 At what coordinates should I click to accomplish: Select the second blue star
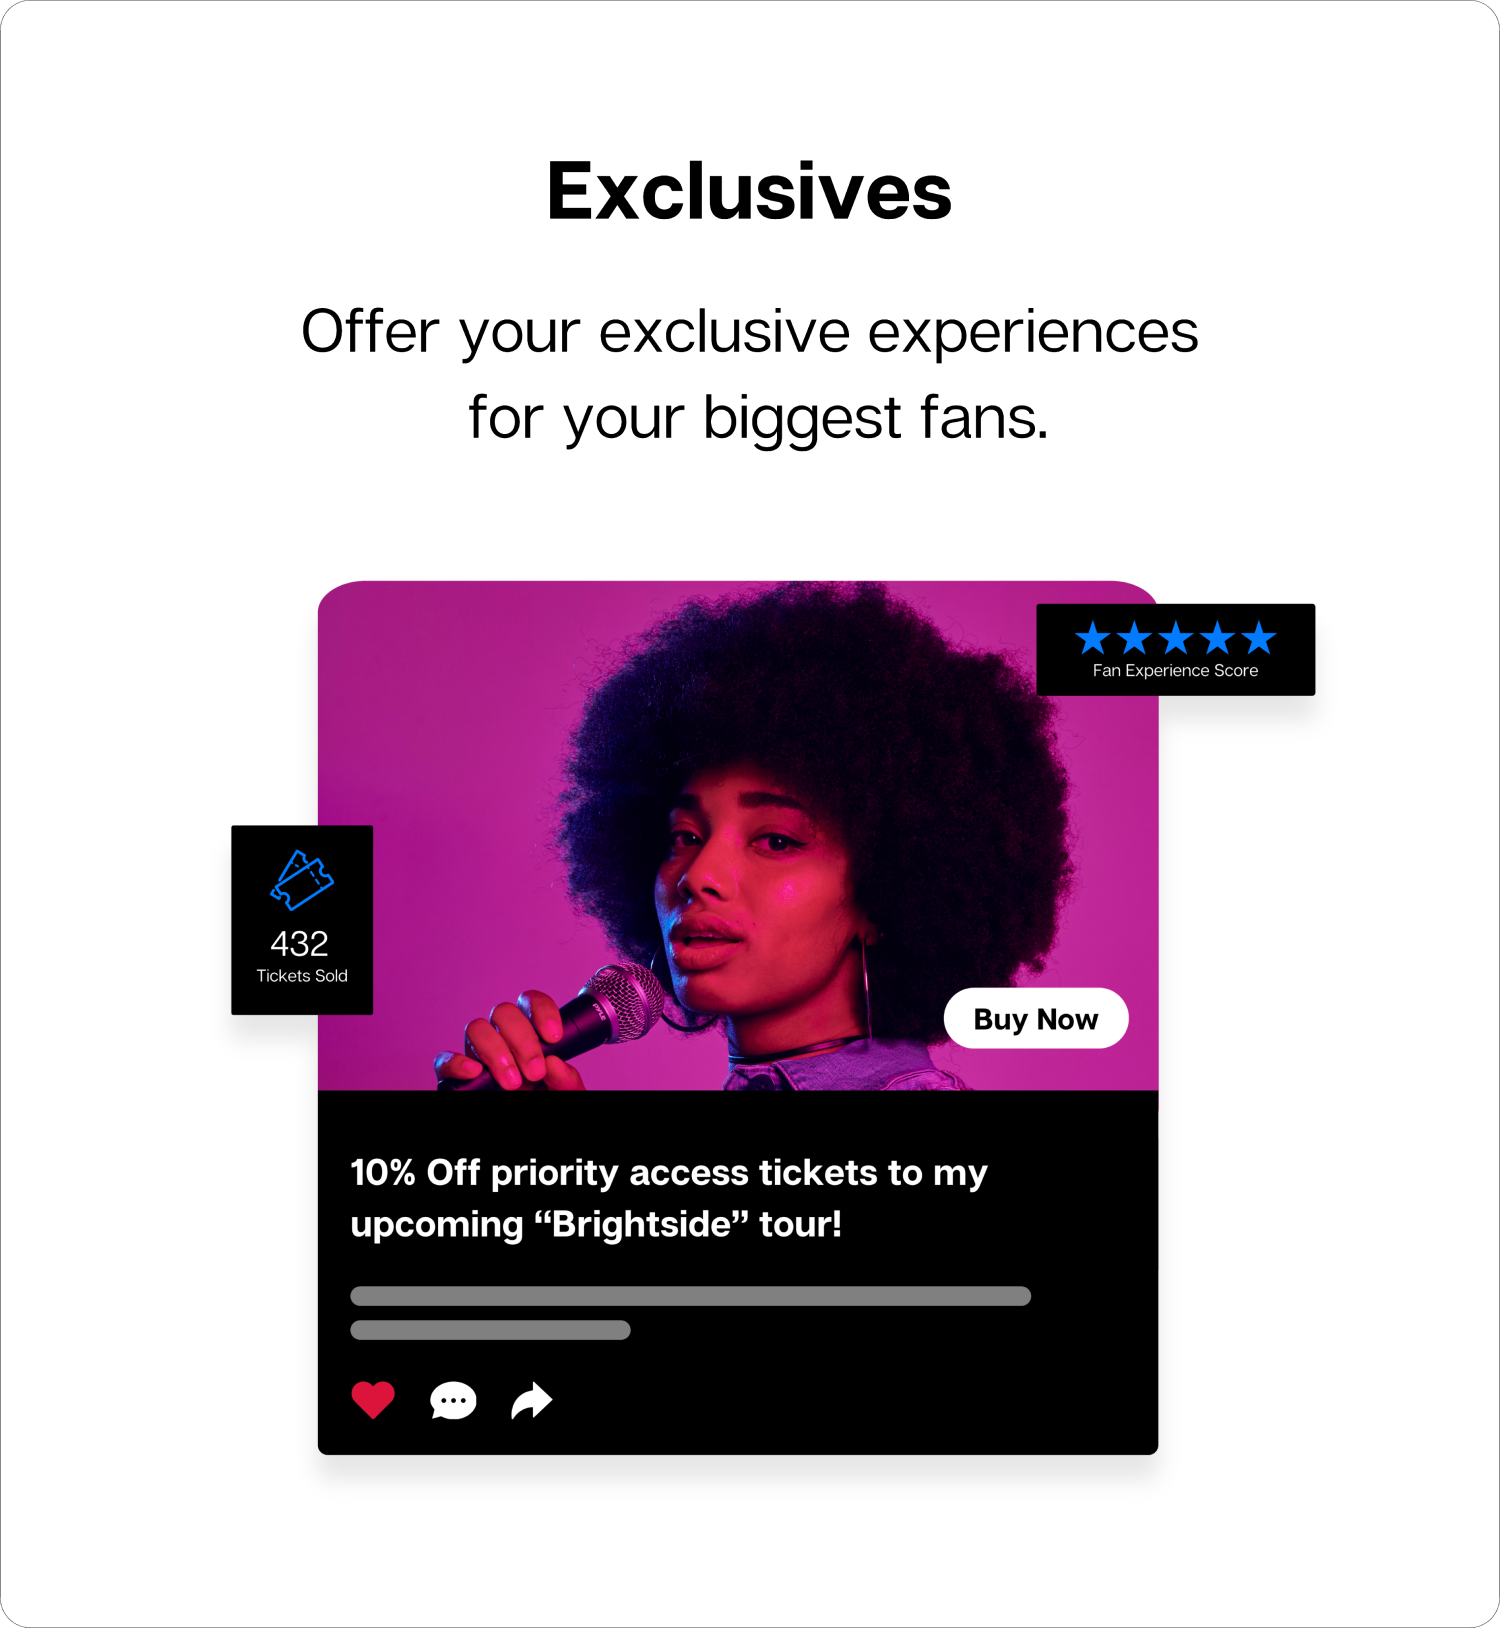coord(1134,637)
